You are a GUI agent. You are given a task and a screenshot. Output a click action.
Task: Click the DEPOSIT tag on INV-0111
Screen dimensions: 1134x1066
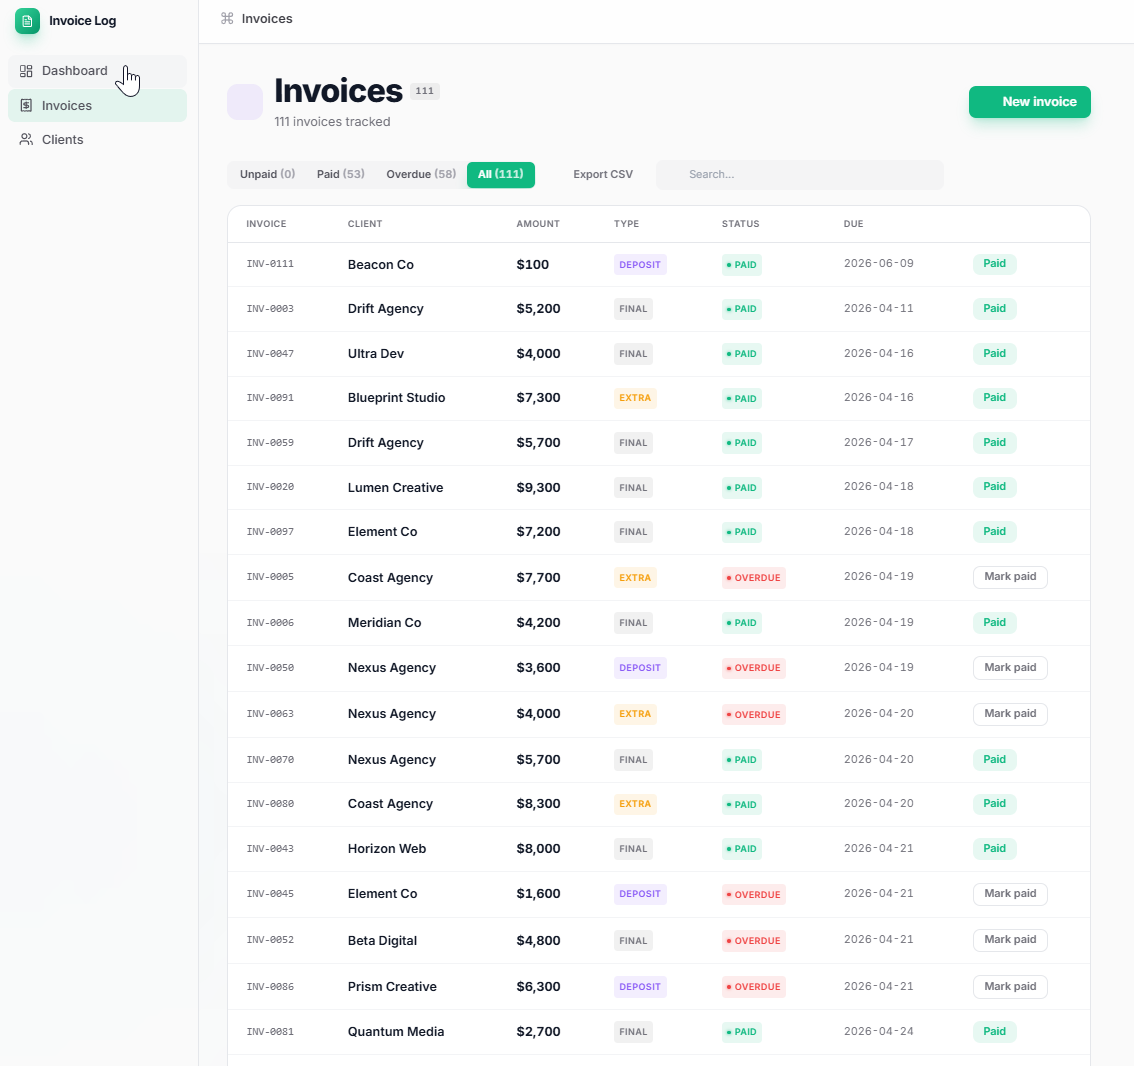coord(640,265)
